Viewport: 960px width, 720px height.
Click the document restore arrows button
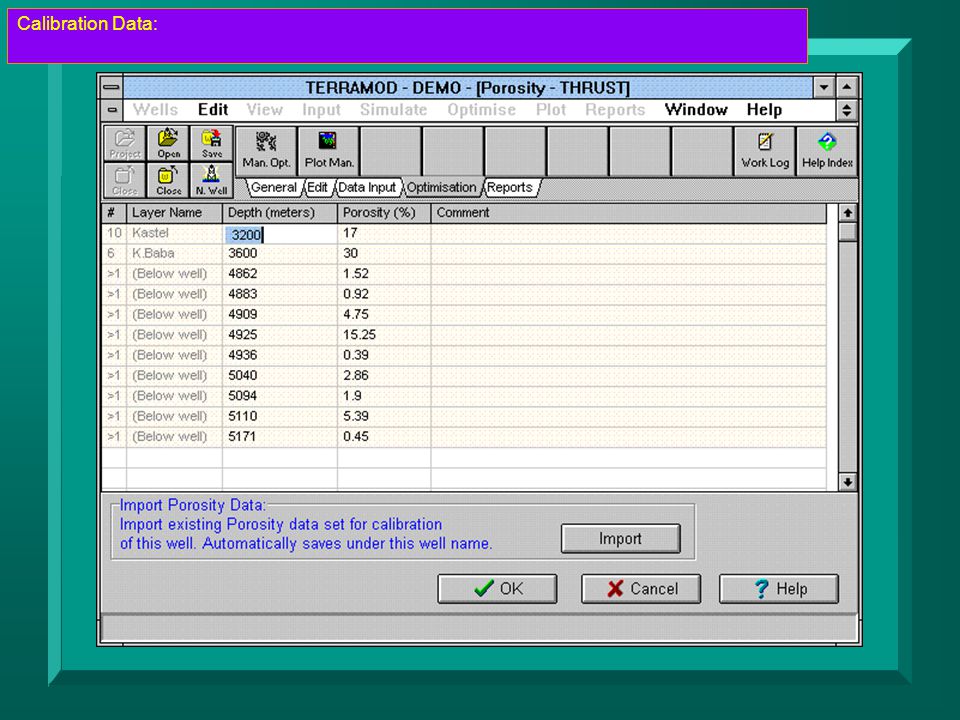point(847,110)
